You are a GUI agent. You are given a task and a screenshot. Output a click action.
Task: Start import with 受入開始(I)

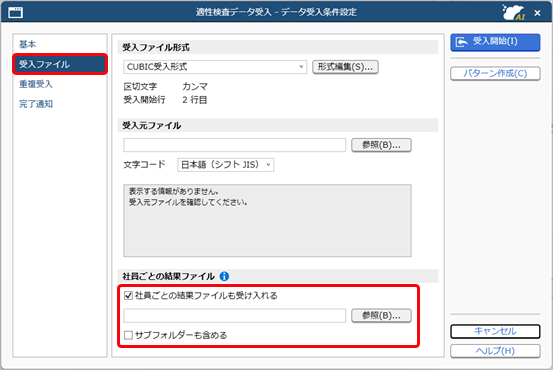coord(495,42)
